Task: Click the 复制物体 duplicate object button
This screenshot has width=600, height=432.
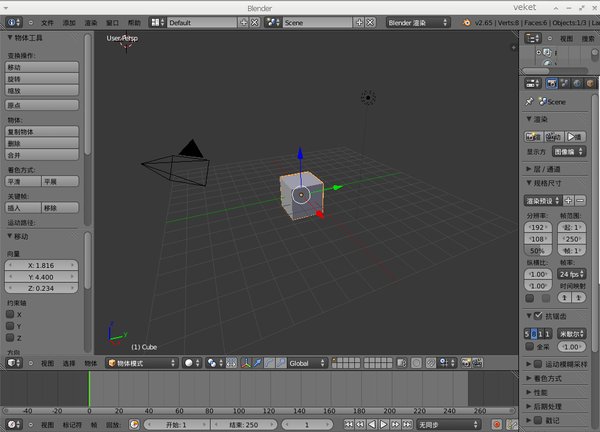Action: tap(42, 131)
